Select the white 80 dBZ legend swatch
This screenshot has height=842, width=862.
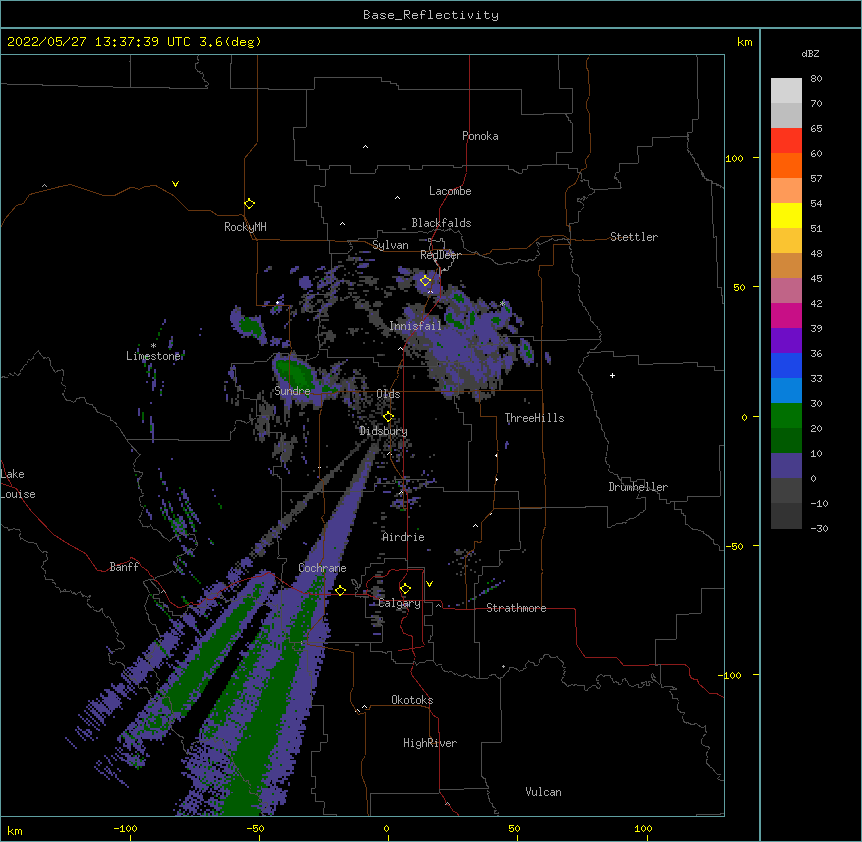(786, 91)
